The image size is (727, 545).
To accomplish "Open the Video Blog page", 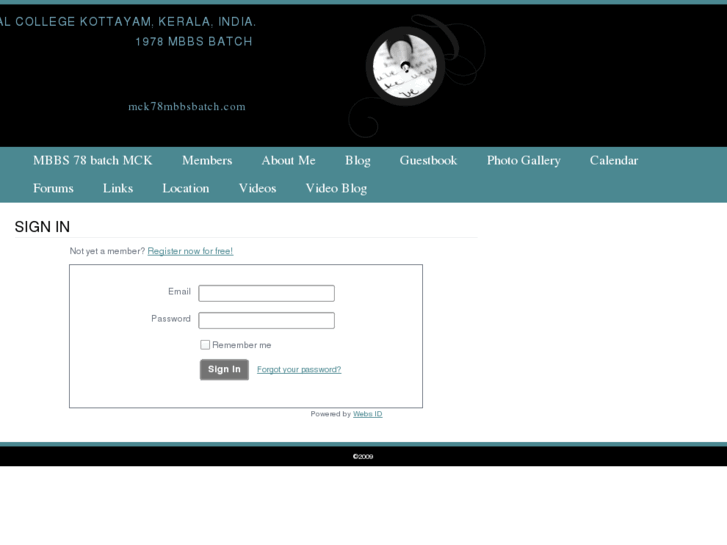I will [x=336, y=189].
